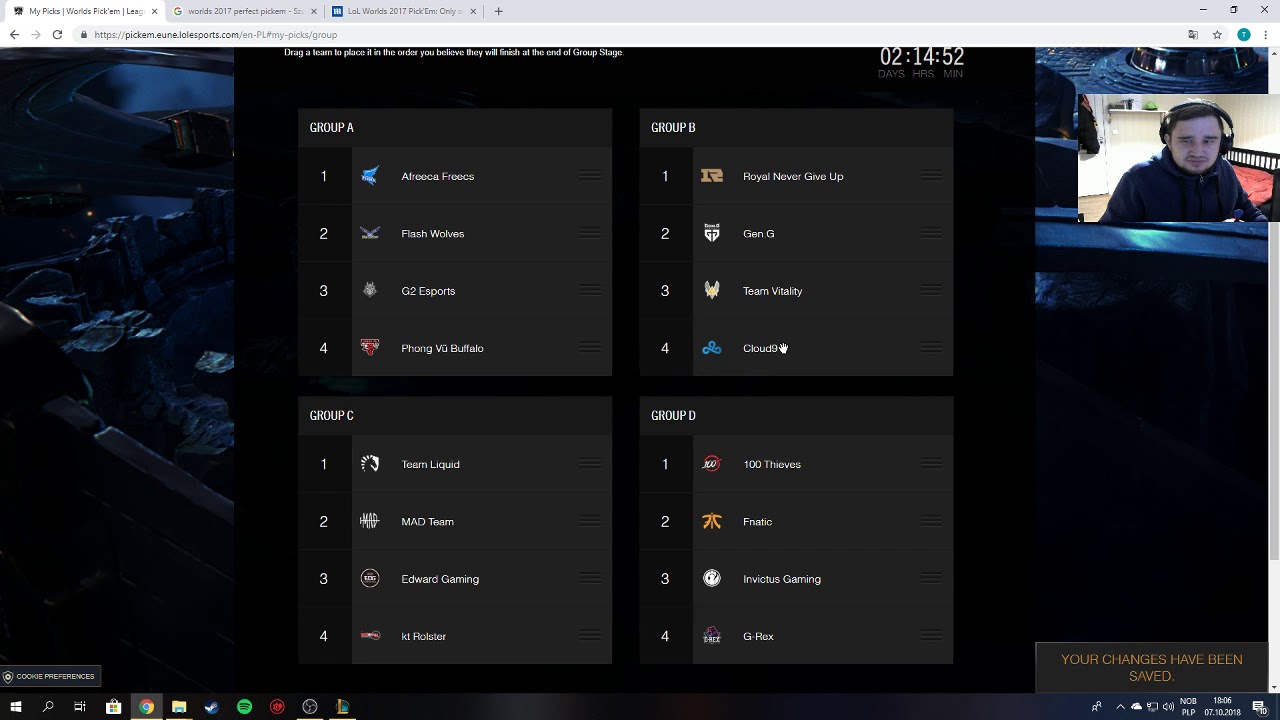Bookmark this page with star icon

[x=1217, y=34]
